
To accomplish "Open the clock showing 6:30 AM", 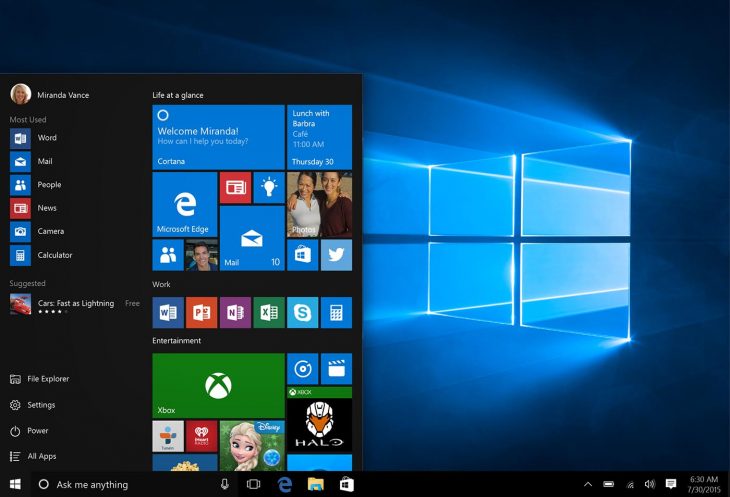I will pyautogui.click(x=704, y=484).
